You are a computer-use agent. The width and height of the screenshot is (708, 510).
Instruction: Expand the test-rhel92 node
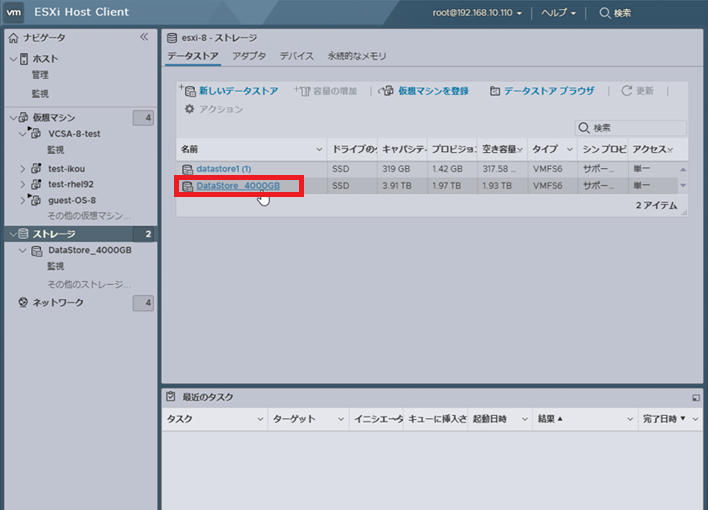click(x=23, y=184)
